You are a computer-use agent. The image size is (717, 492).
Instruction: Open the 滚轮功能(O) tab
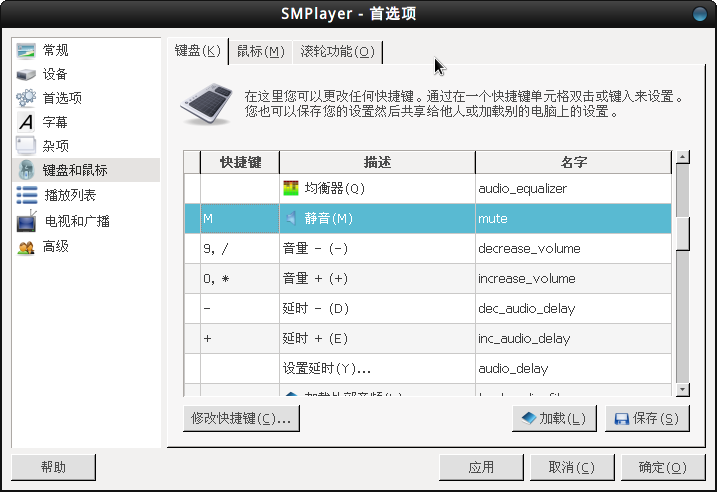(337, 52)
